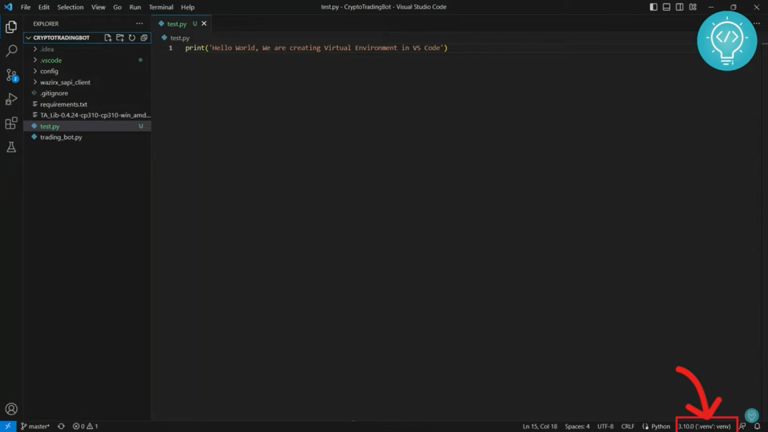The image size is (768, 432).
Task: Click the master branch in status bar
Action: point(36,426)
